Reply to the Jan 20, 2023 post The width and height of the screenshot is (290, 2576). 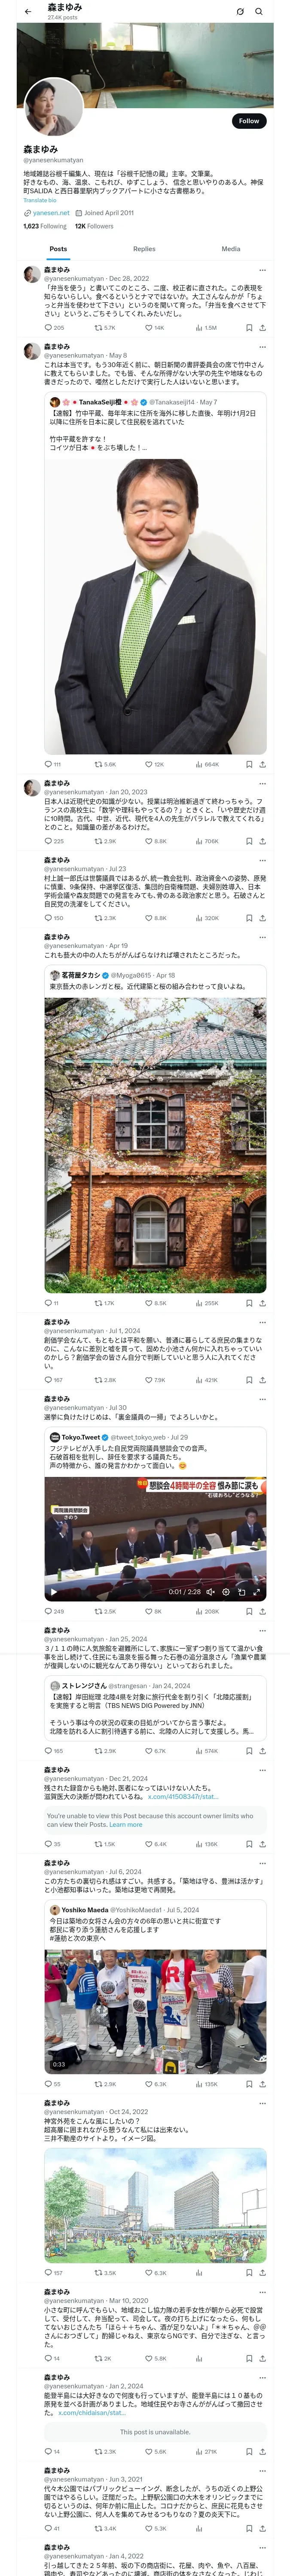click(x=54, y=841)
